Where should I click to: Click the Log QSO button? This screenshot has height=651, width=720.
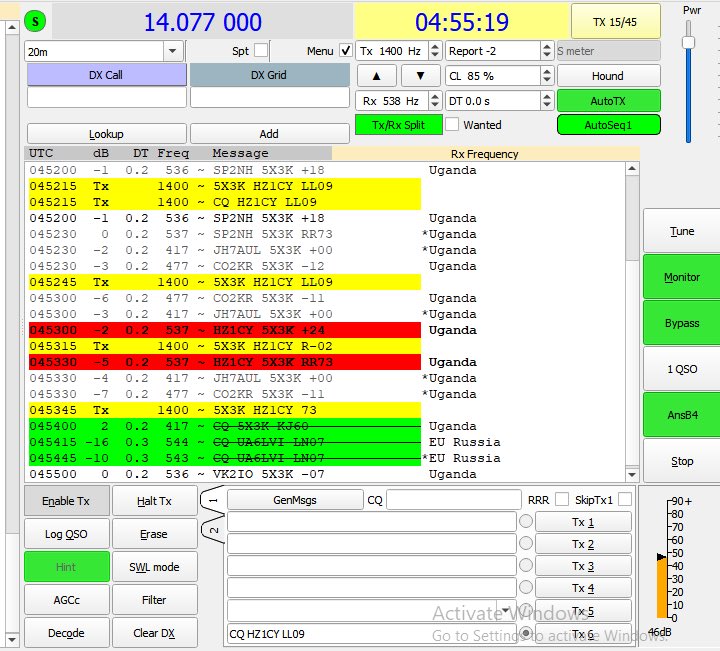click(67, 533)
